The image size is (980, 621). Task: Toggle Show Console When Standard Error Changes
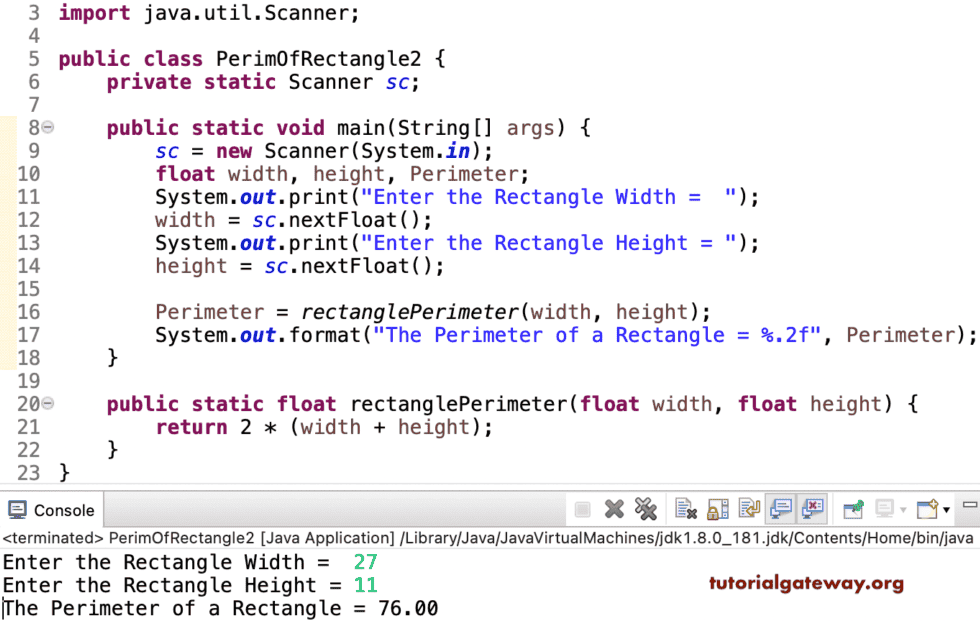(x=812, y=508)
